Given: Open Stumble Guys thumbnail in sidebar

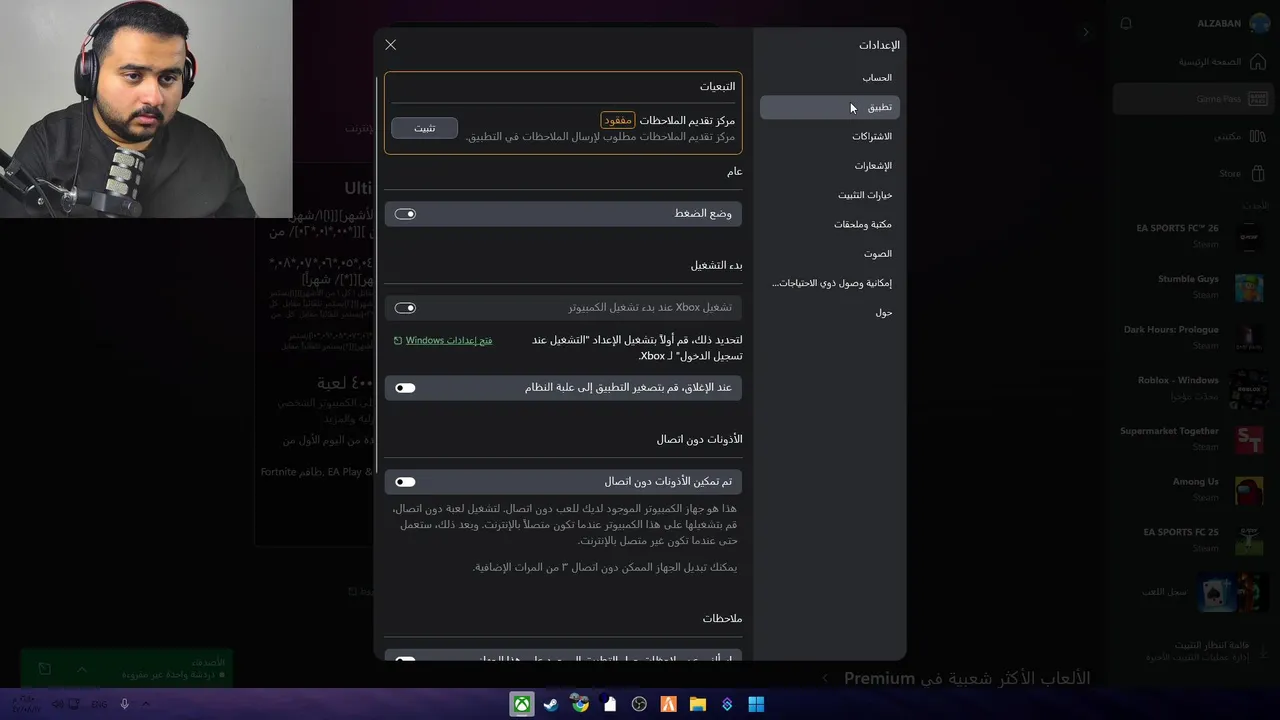Looking at the screenshot, I should tap(1248, 287).
